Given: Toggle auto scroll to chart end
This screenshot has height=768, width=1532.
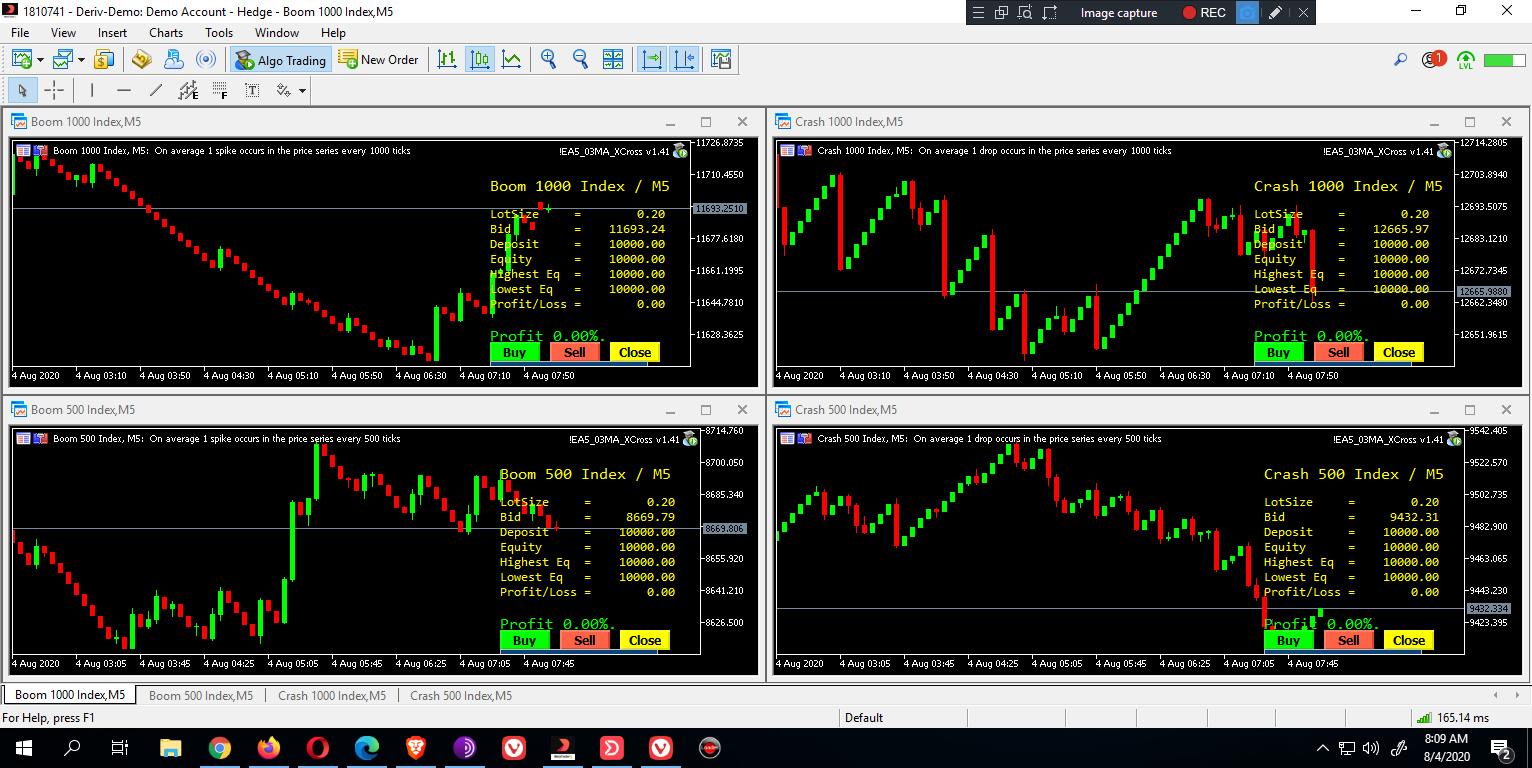Looking at the screenshot, I should (651, 59).
